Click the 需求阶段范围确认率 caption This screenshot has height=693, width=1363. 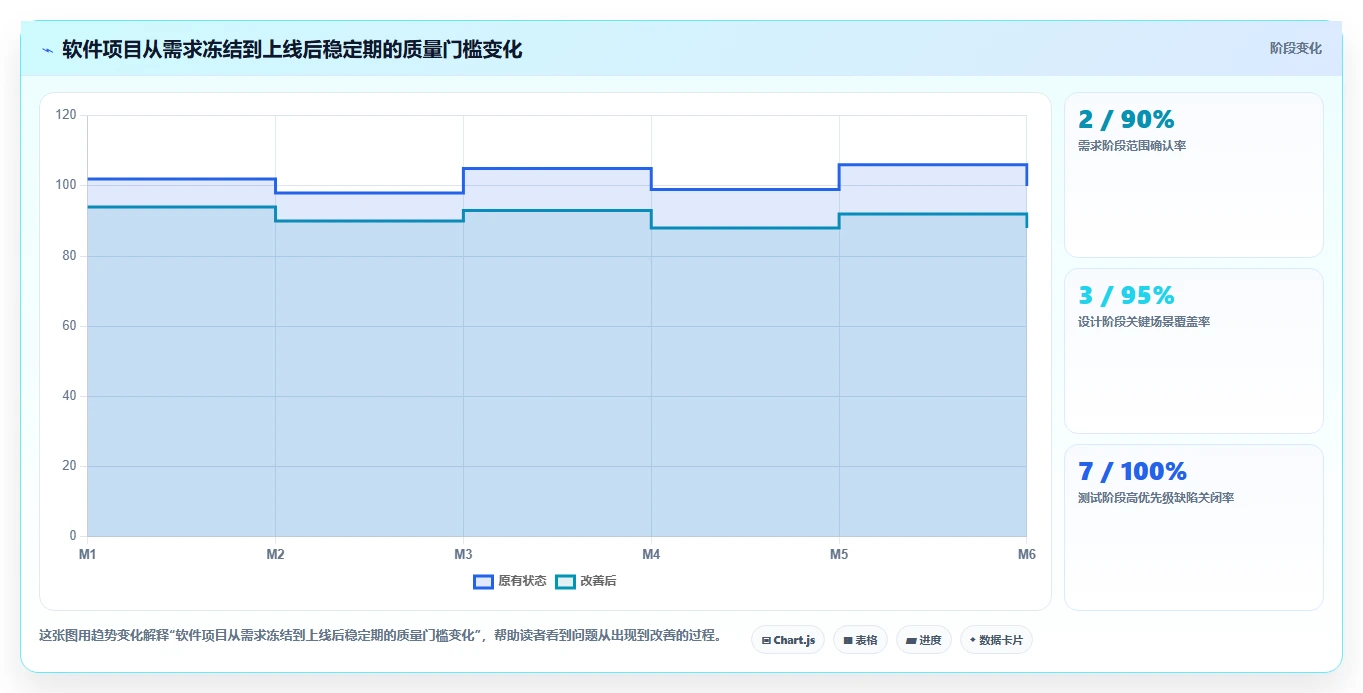[1132, 146]
